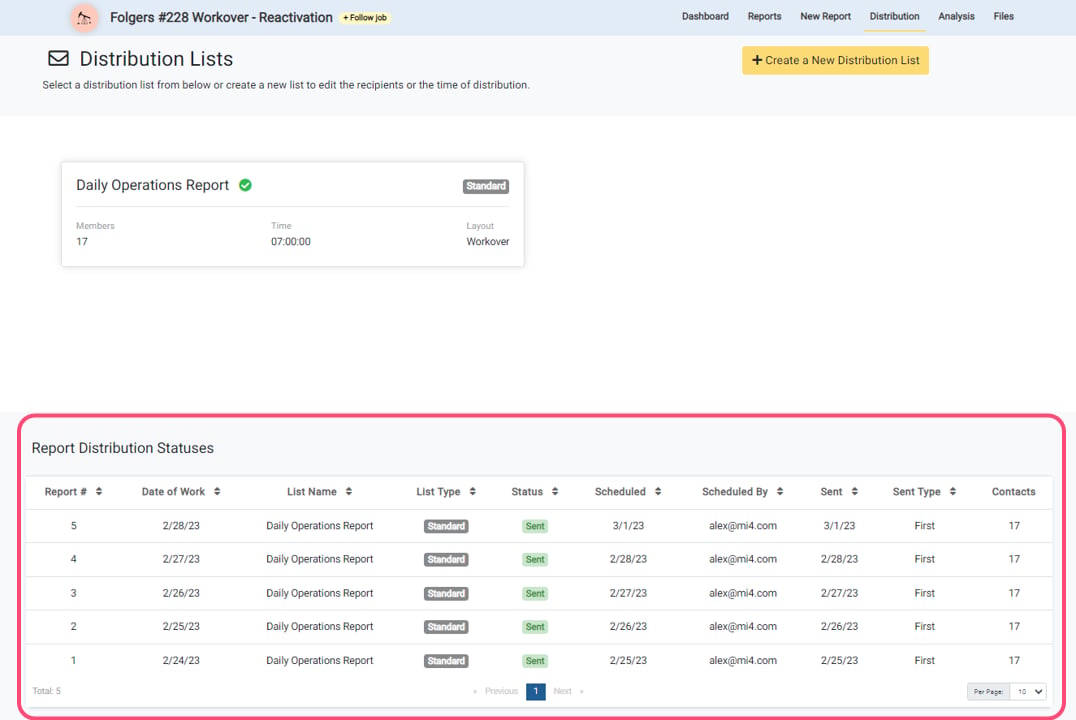This screenshot has width=1076, height=720.
Task: Click Create a New Distribution List
Action: click(835, 60)
